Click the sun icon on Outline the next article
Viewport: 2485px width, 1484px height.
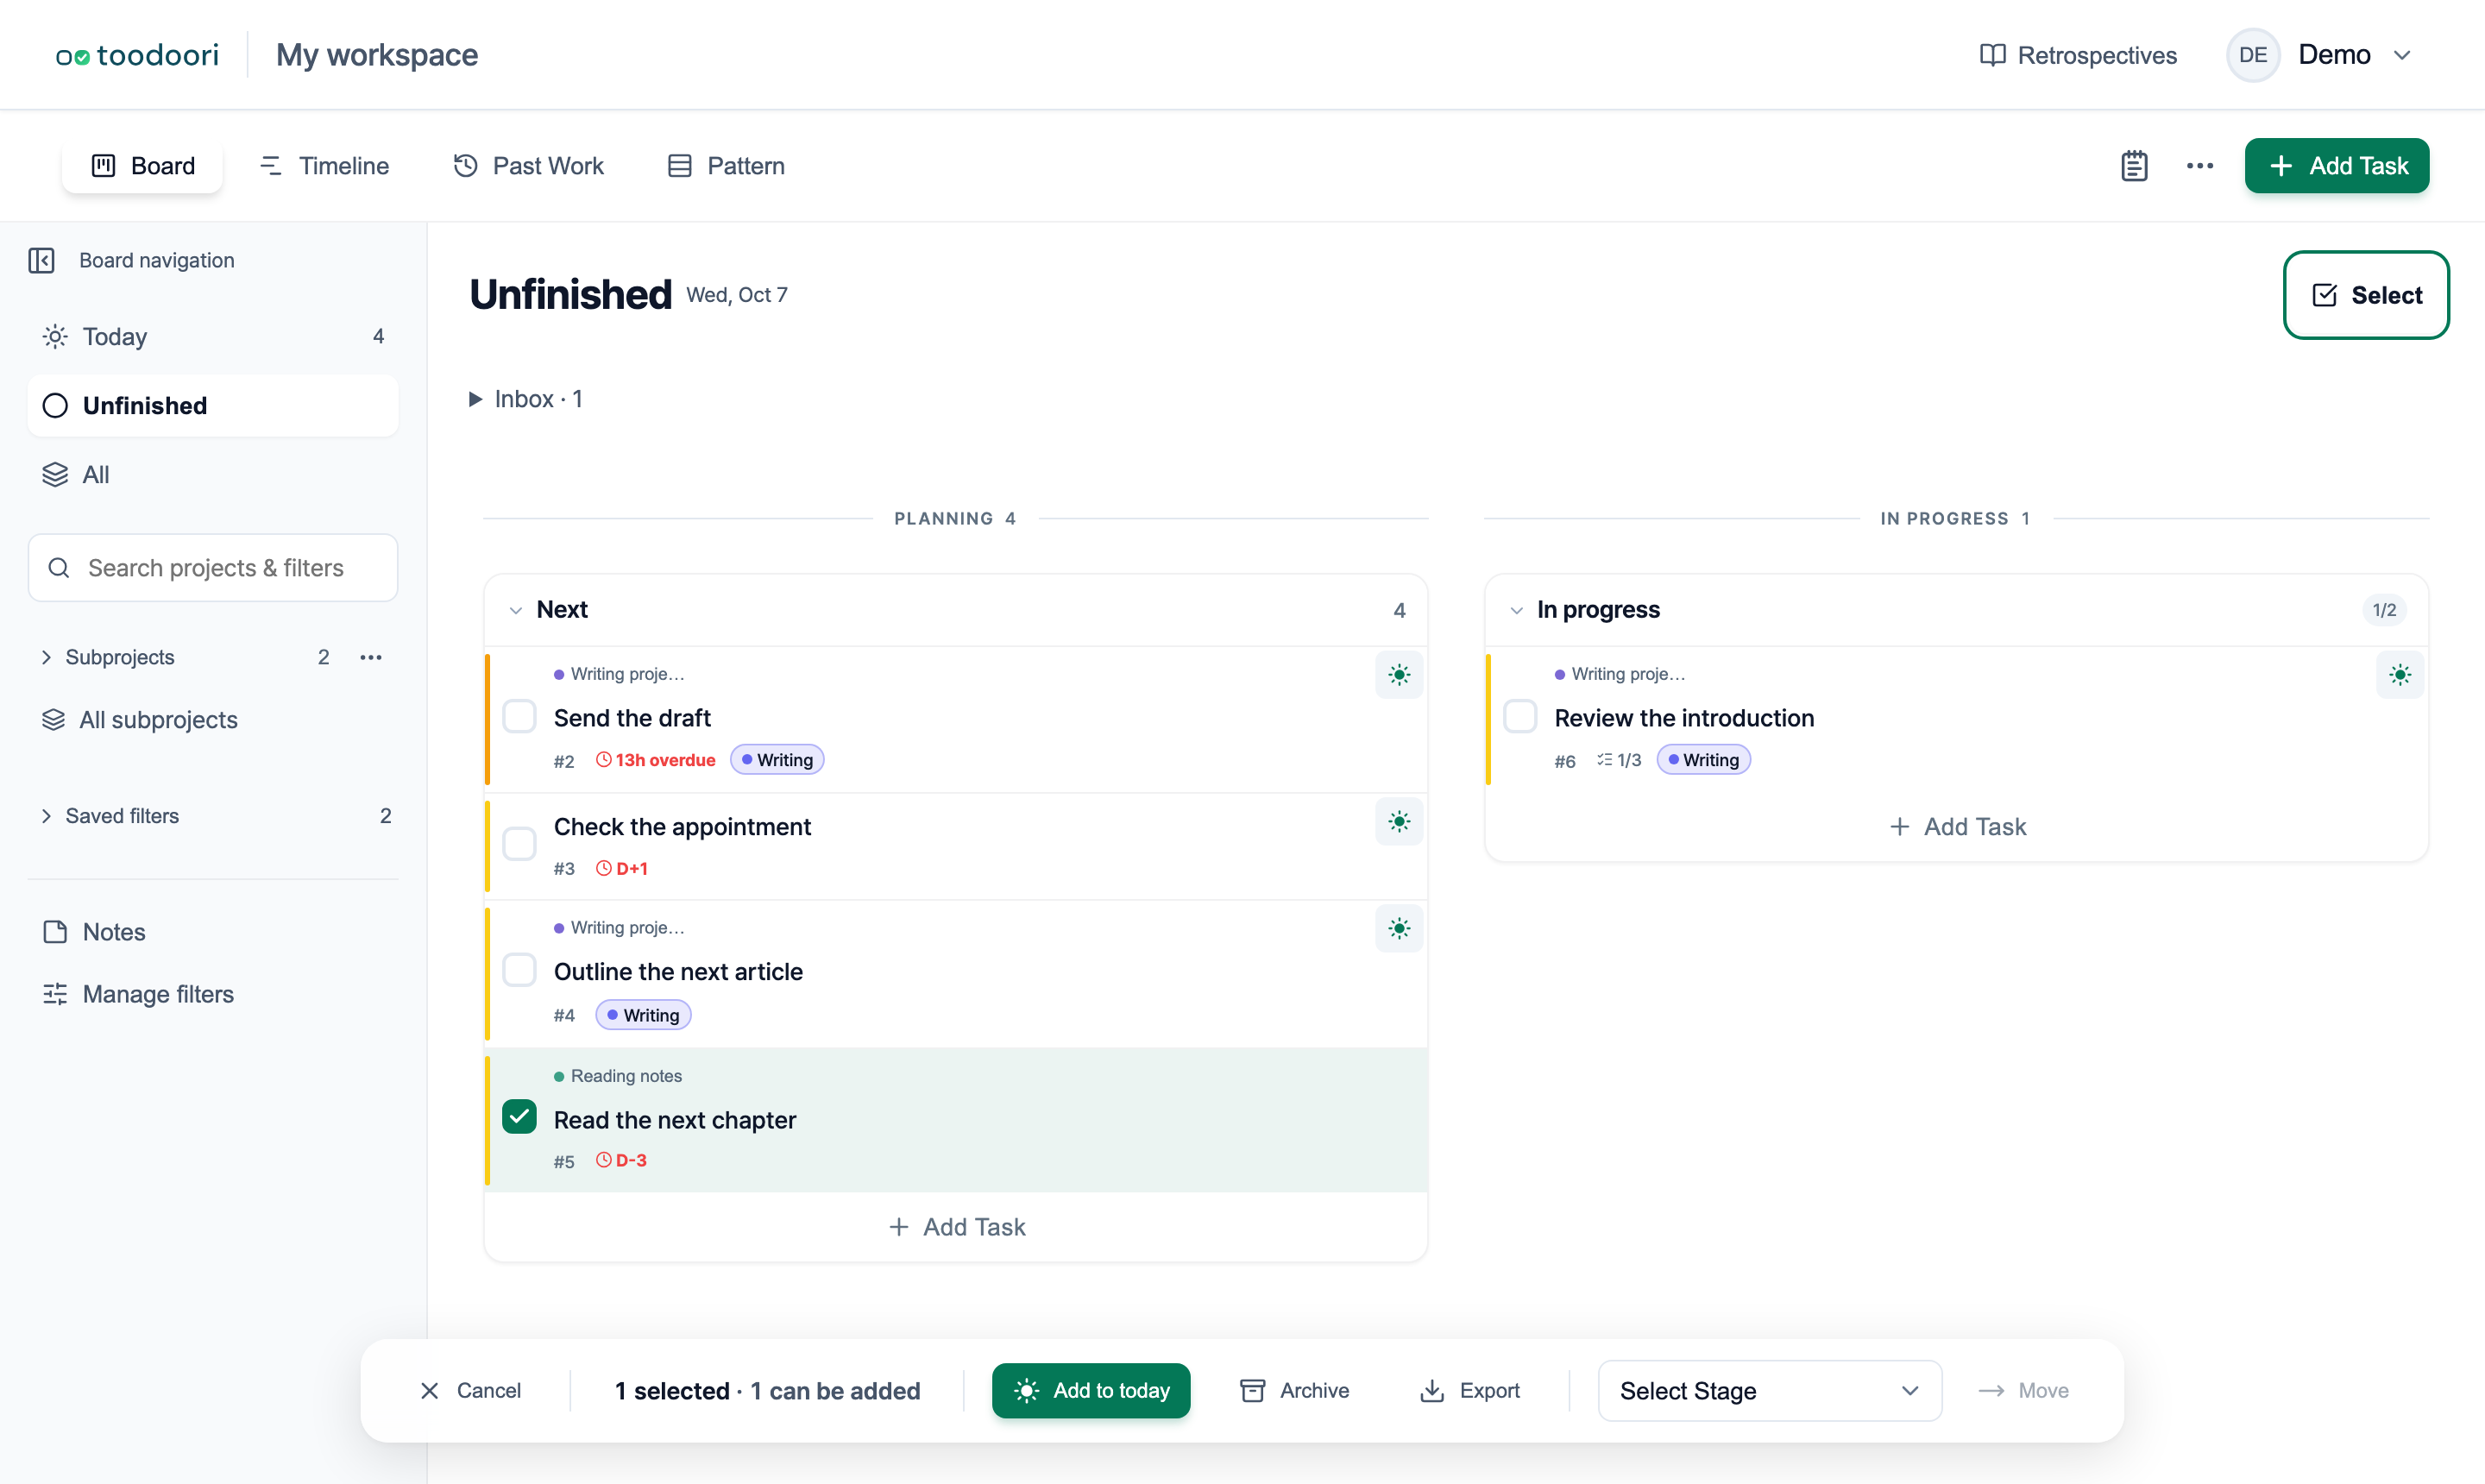click(1399, 929)
